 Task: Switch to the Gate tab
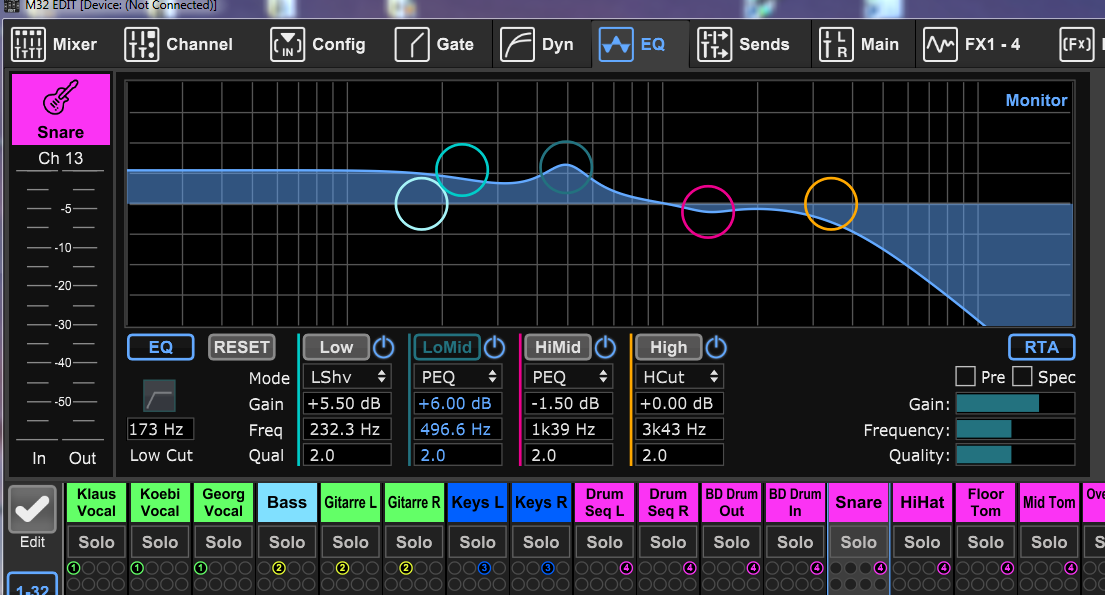(434, 44)
